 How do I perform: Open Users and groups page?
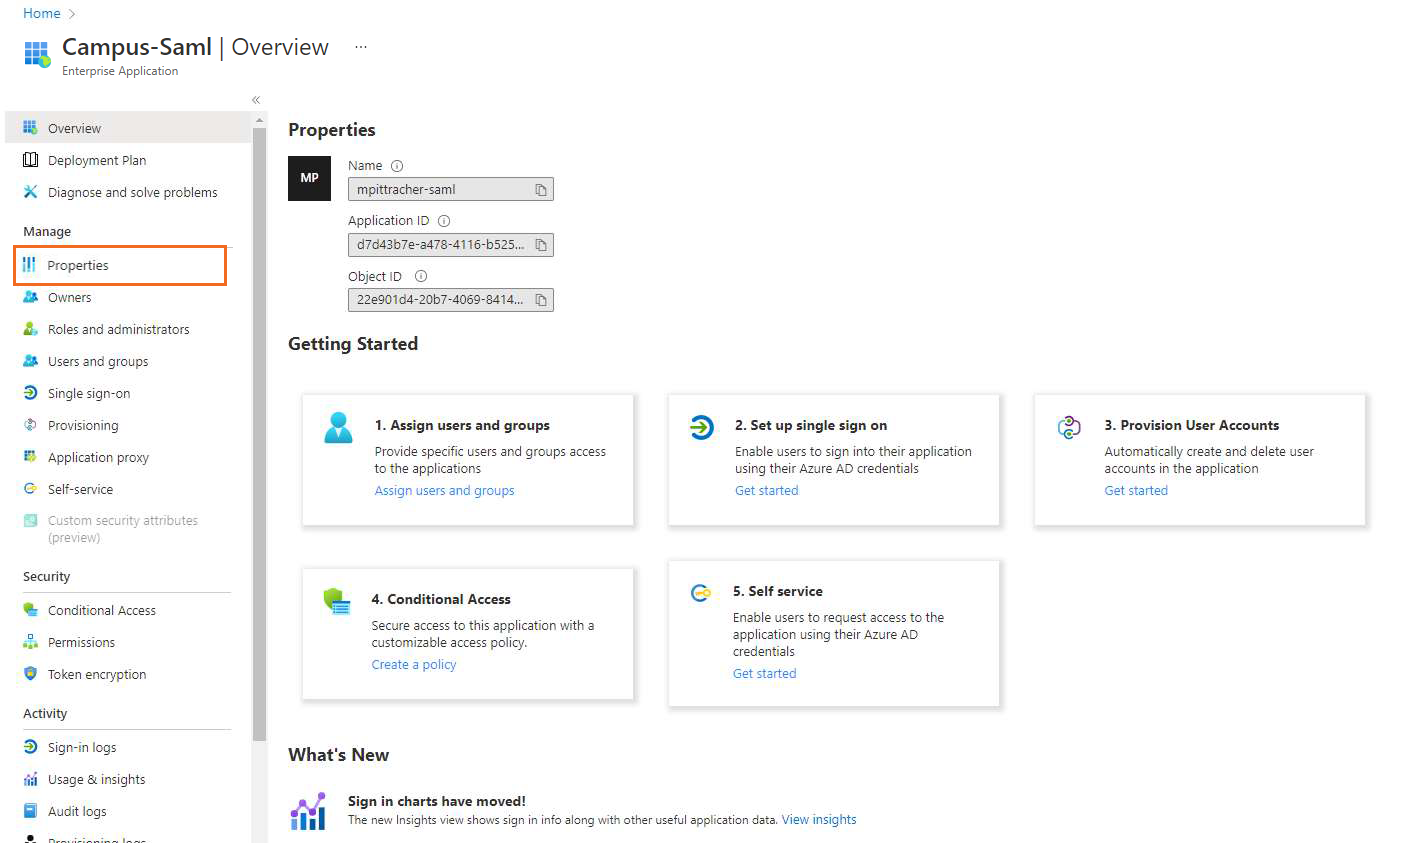98,361
